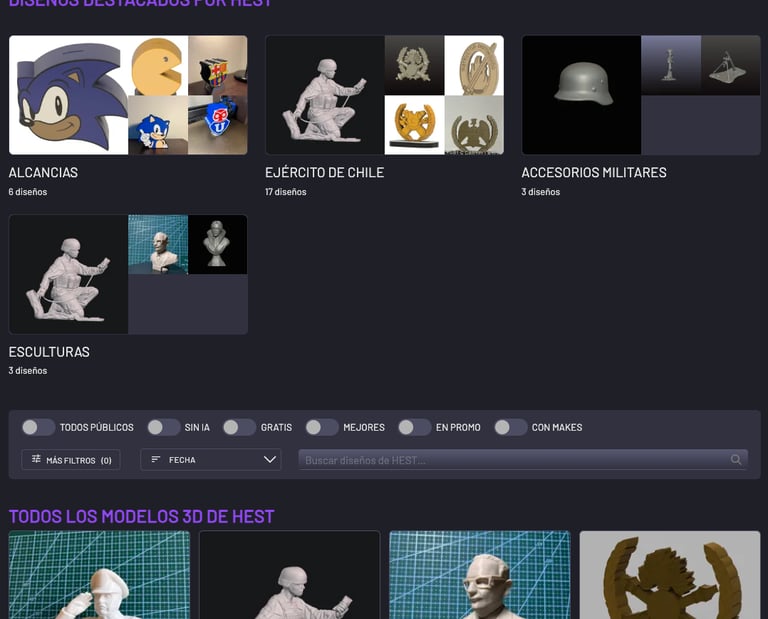768x619 pixels.
Task: Open the EJÉRCITO DE CHILE collection title
Action: coord(324,172)
